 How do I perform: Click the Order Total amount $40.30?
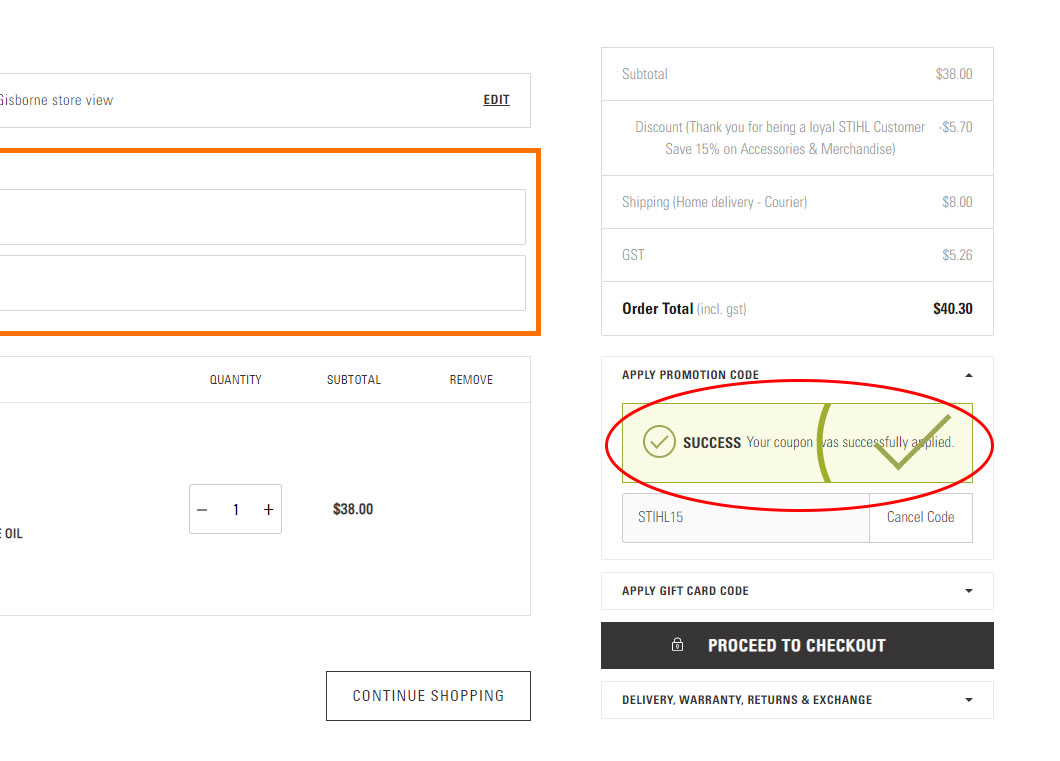[x=952, y=309]
